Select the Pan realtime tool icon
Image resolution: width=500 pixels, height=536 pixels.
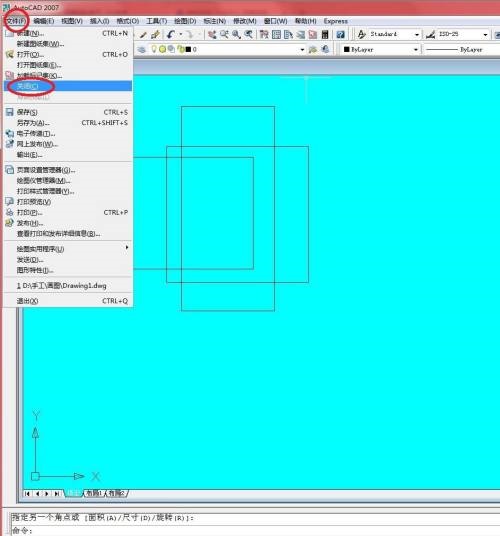click(x=212, y=34)
